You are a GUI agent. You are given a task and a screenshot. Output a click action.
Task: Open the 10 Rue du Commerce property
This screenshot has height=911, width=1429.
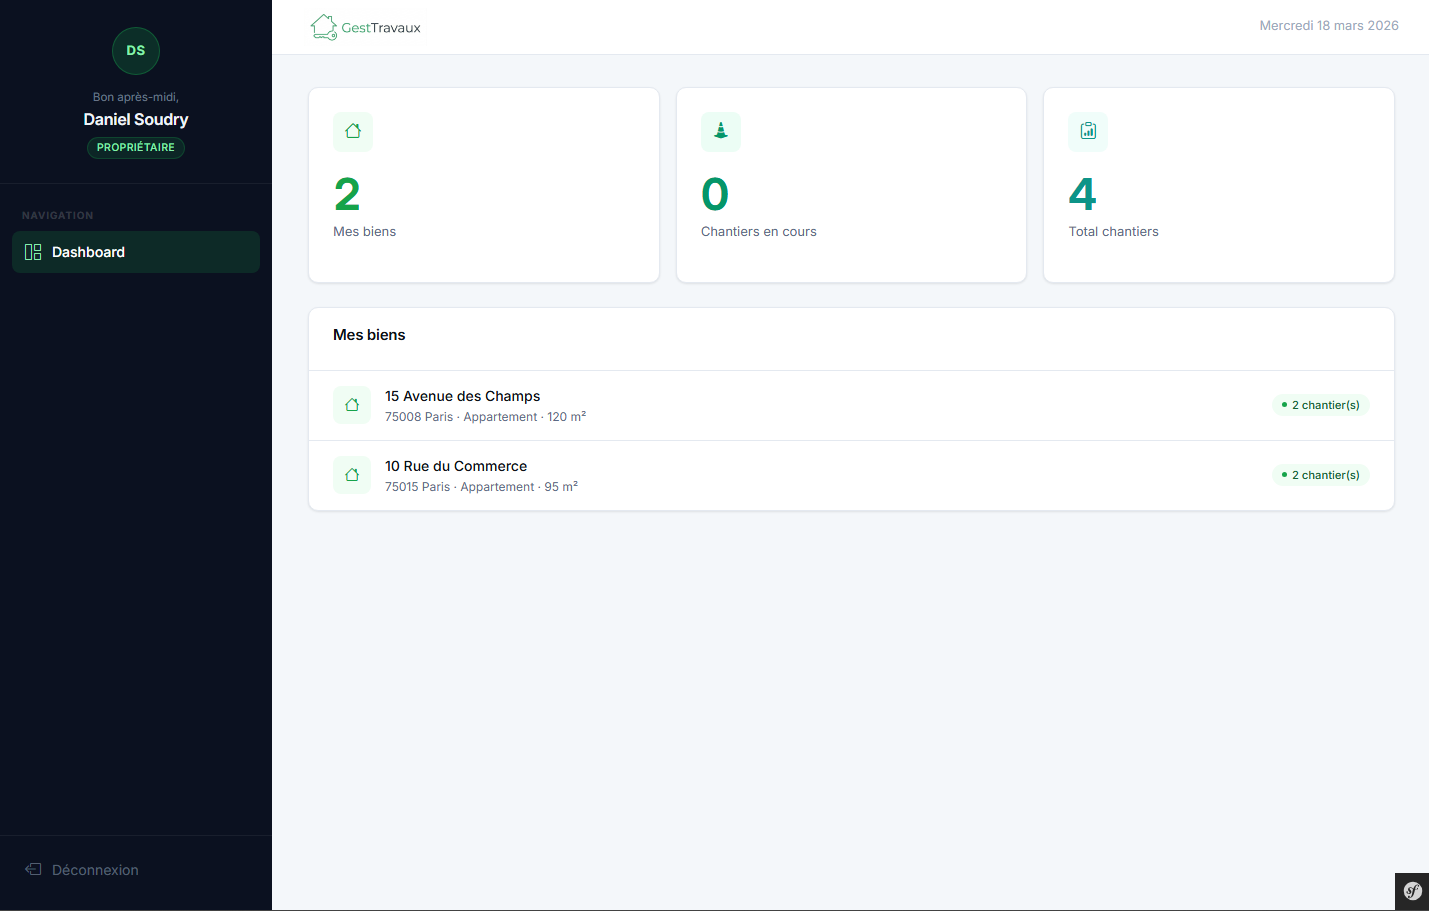[x=456, y=466]
